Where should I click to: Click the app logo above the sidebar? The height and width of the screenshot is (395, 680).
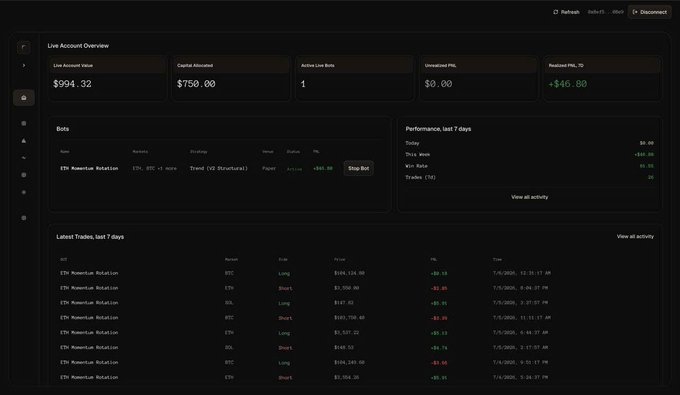point(24,47)
